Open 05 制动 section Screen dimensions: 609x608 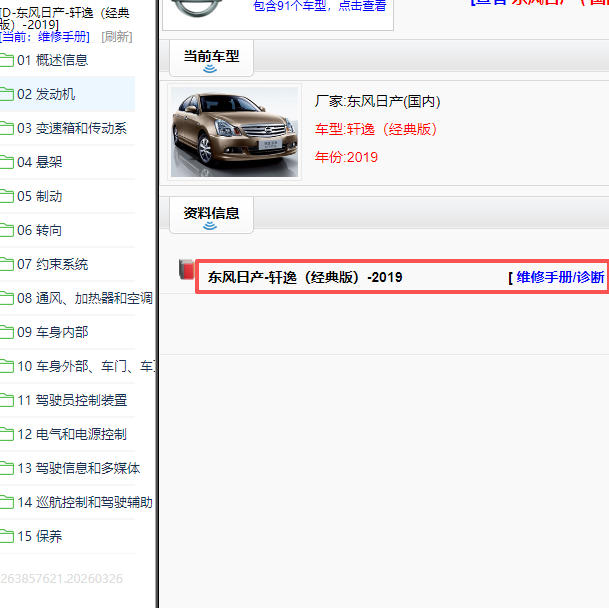click(x=39, y=196)
